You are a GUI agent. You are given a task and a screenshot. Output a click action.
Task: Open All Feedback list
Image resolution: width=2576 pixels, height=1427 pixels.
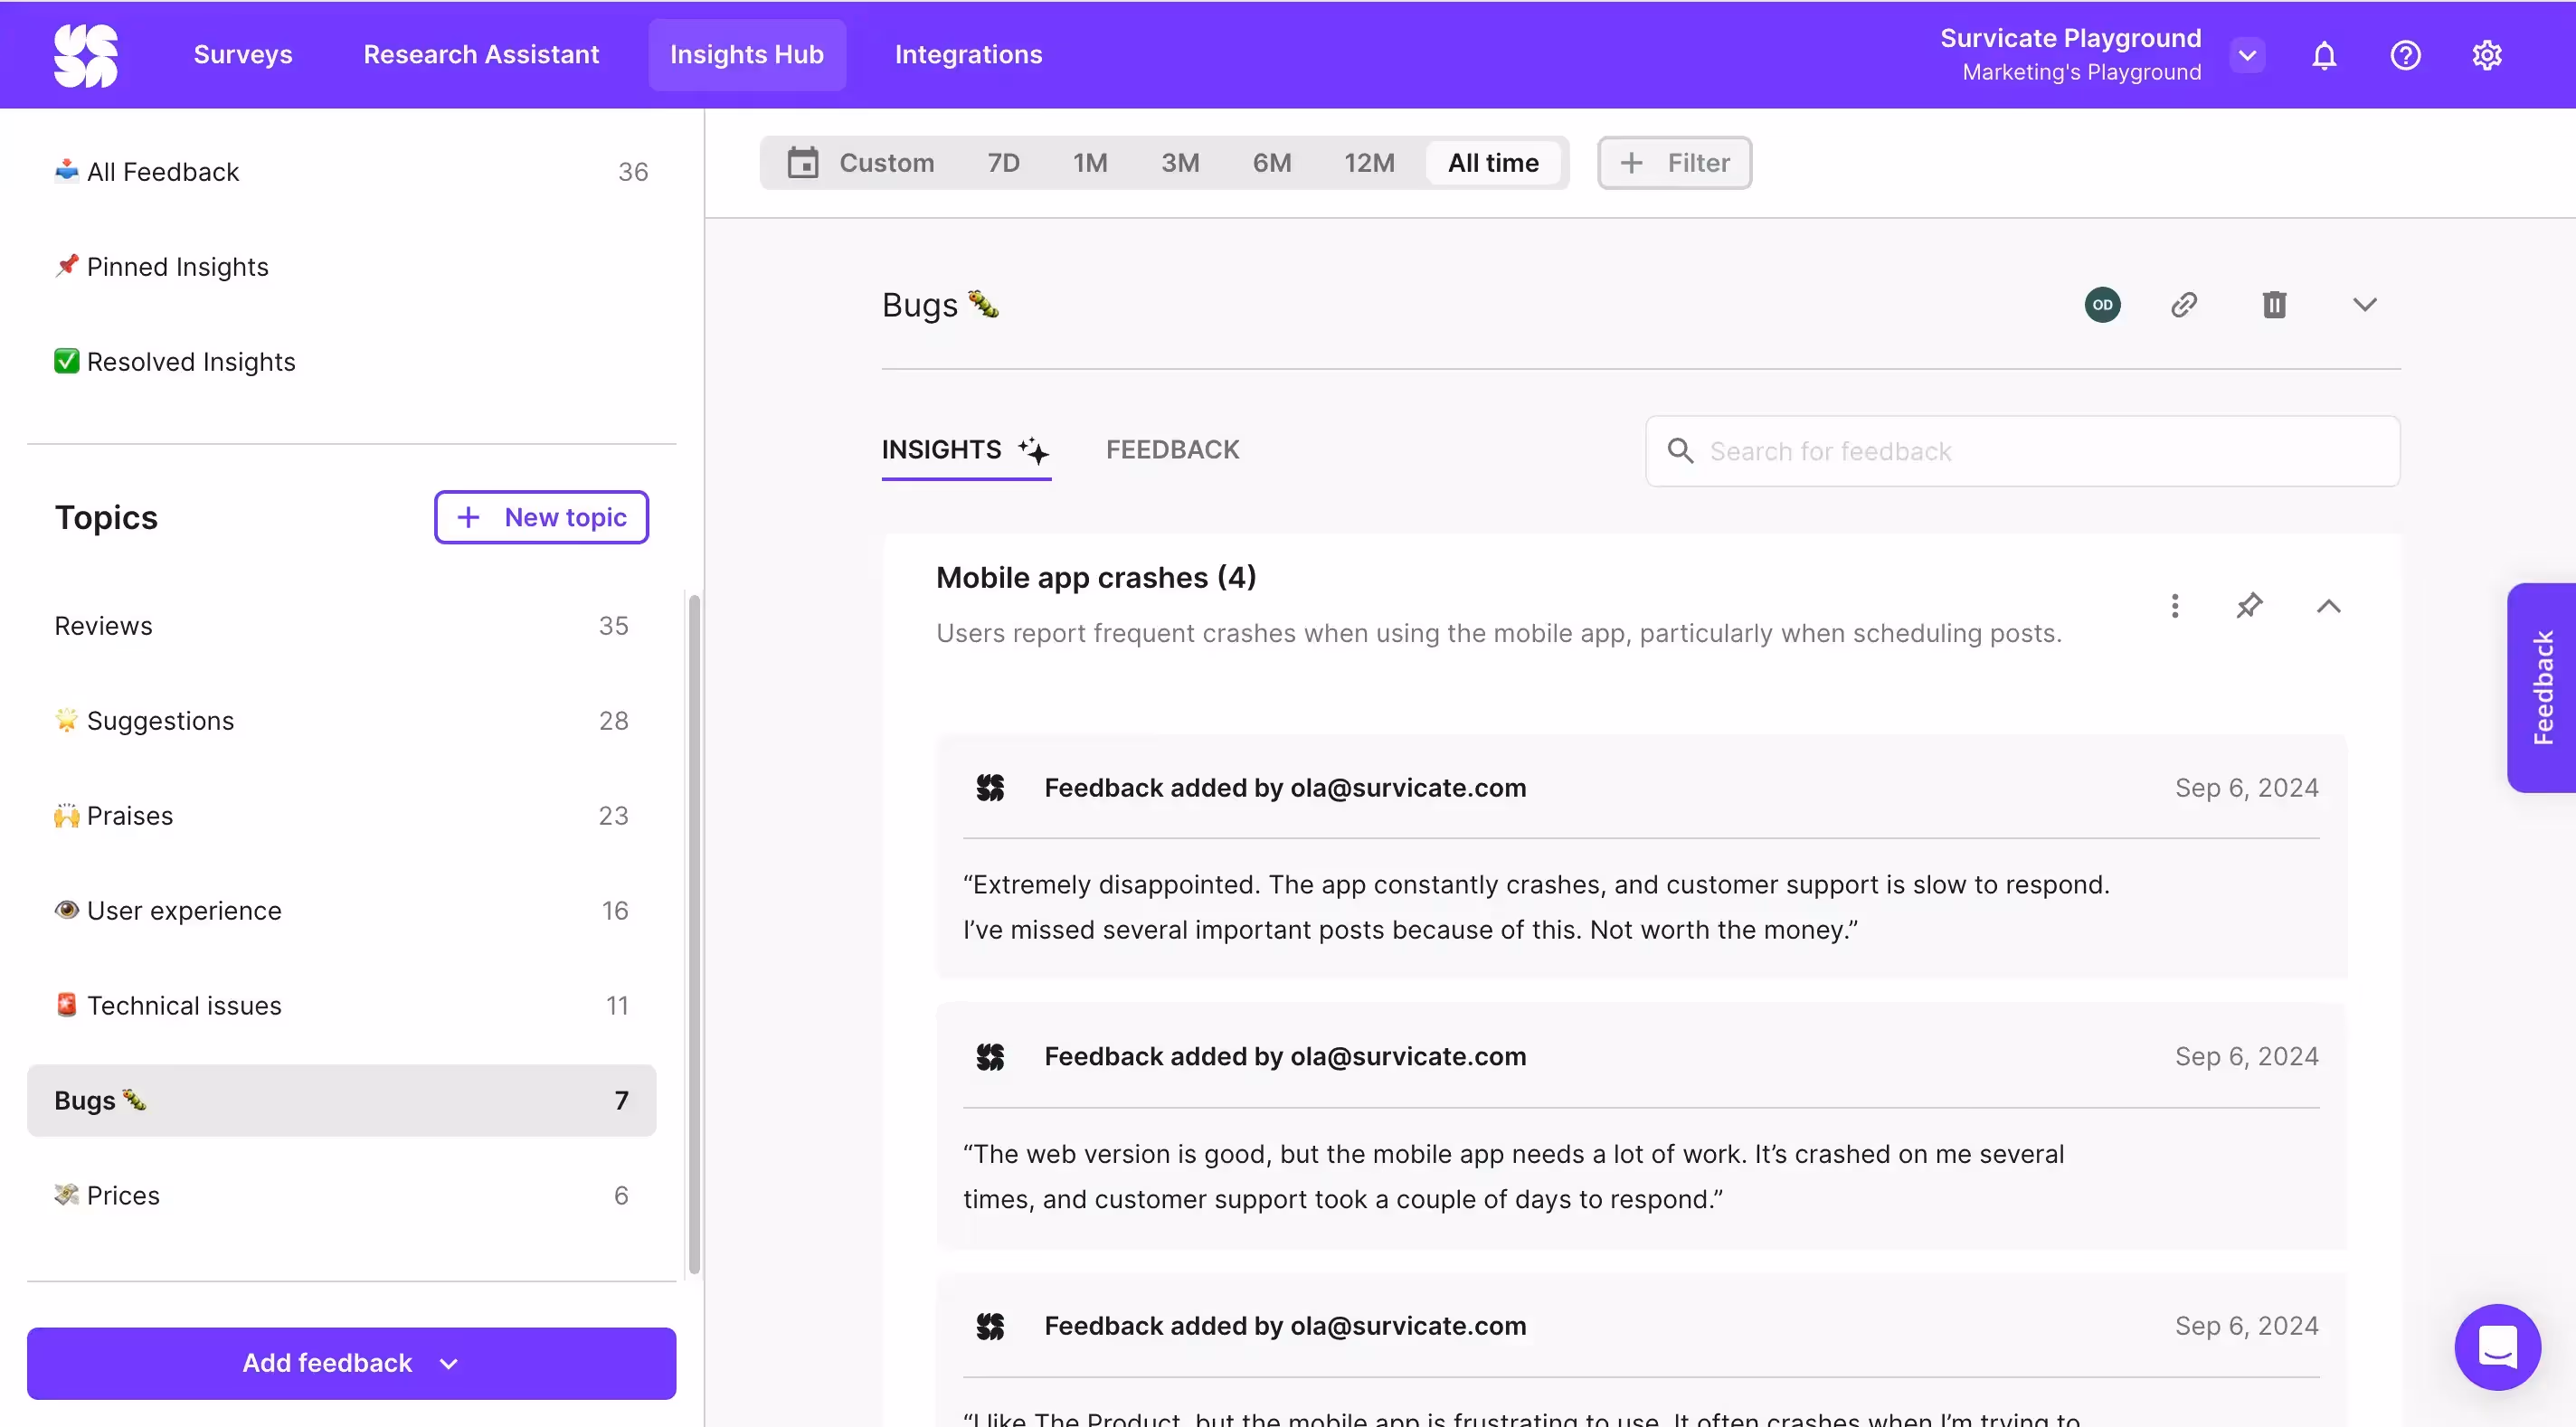352,172
